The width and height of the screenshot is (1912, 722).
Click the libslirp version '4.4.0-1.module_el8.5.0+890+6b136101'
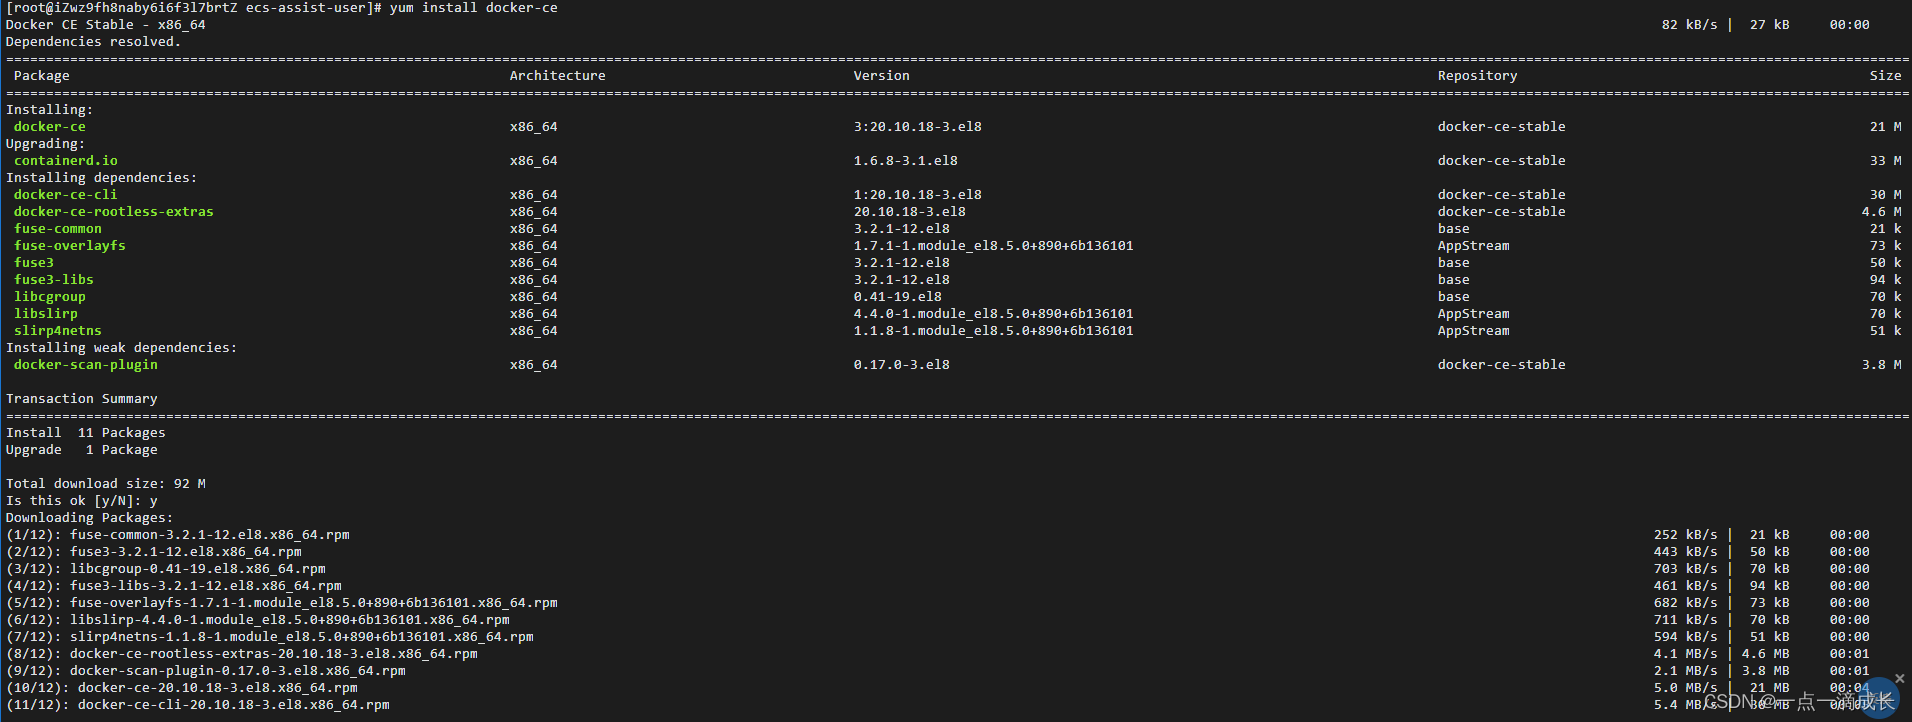[x=994, y=314]
